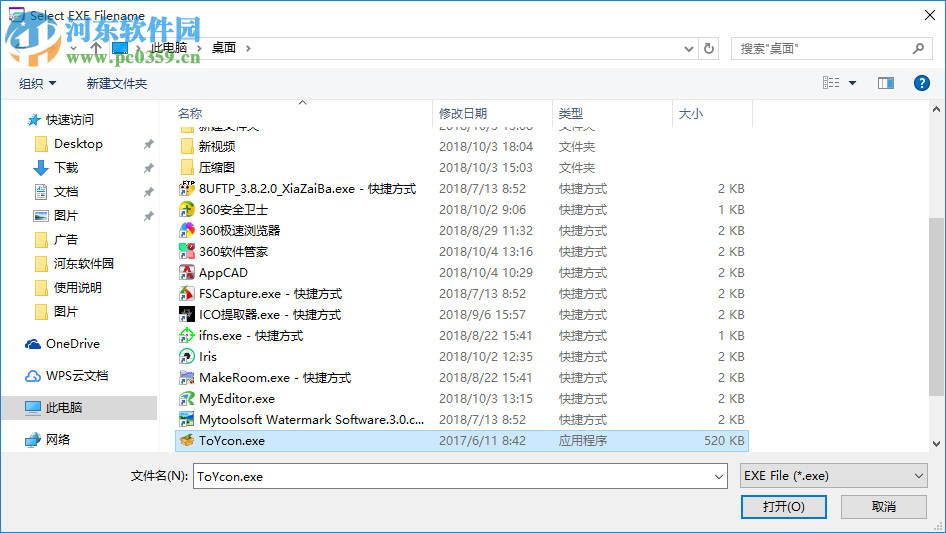
Task: Select 此电脑 in the navigation pane
Action: 78,407
